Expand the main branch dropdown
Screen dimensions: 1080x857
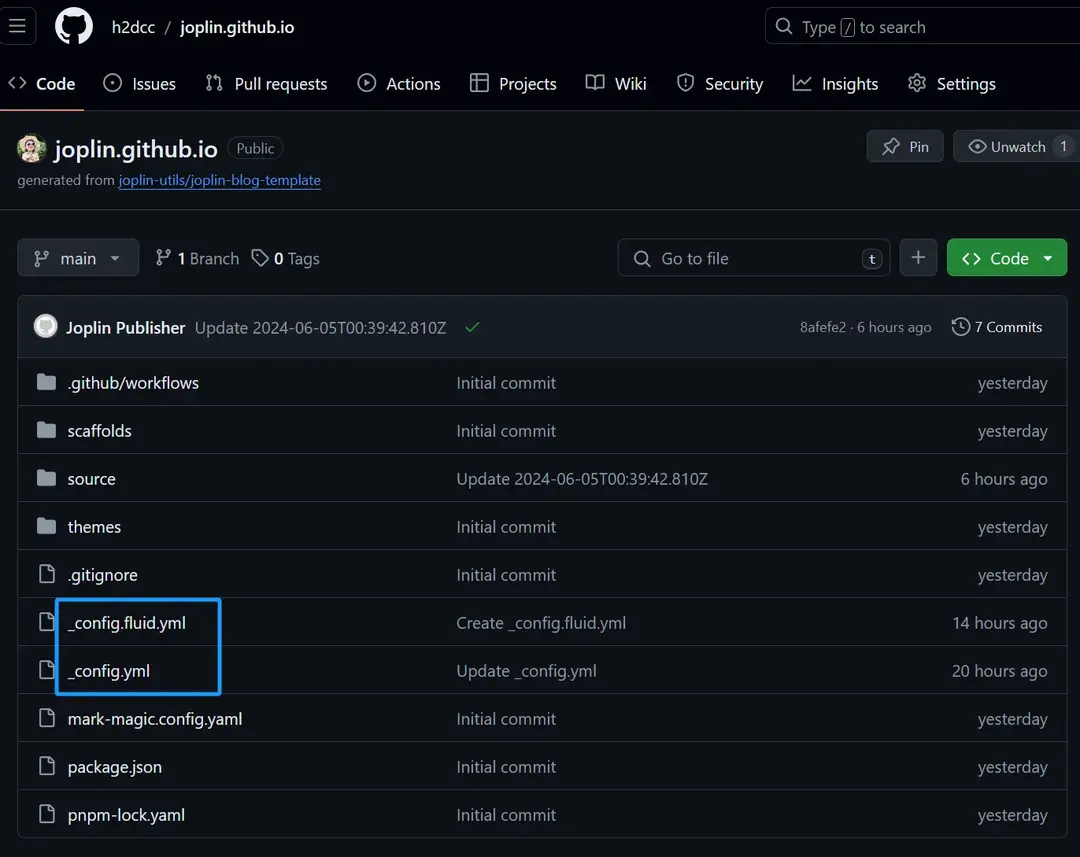[x=78, y=258]
